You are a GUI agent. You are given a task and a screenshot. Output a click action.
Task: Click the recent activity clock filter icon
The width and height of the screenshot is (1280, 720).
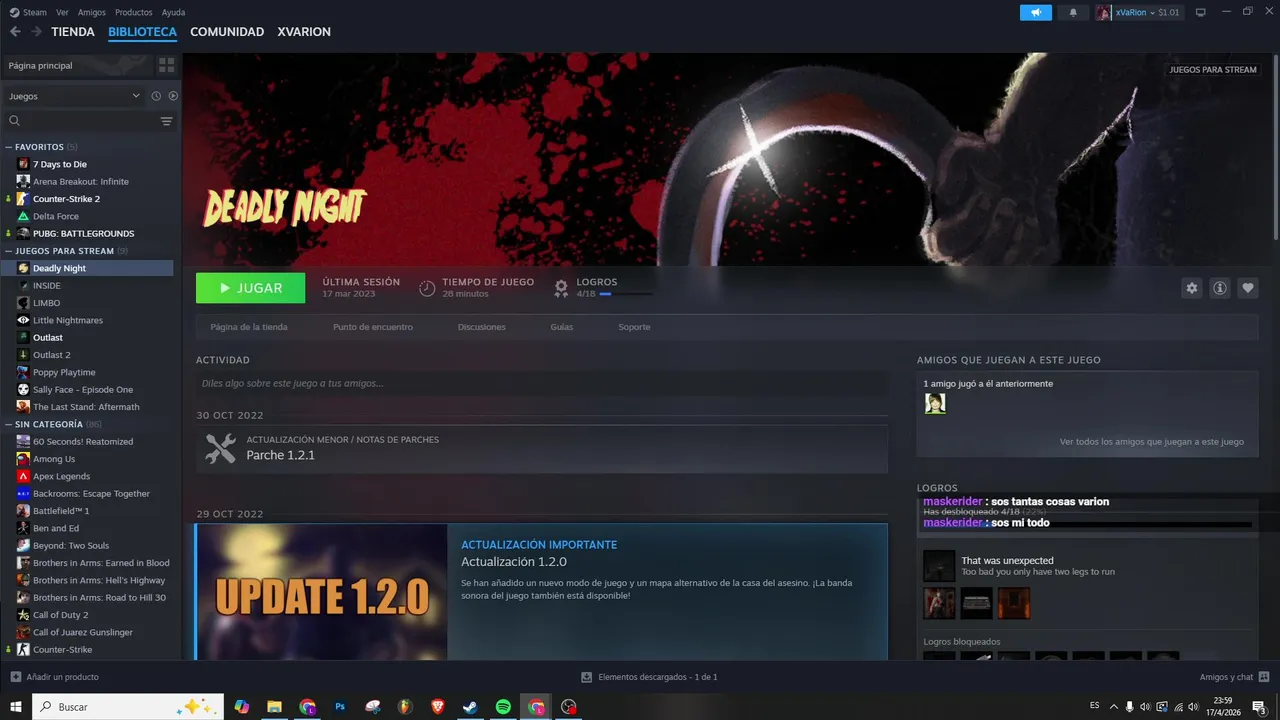[x=156, y=96]
